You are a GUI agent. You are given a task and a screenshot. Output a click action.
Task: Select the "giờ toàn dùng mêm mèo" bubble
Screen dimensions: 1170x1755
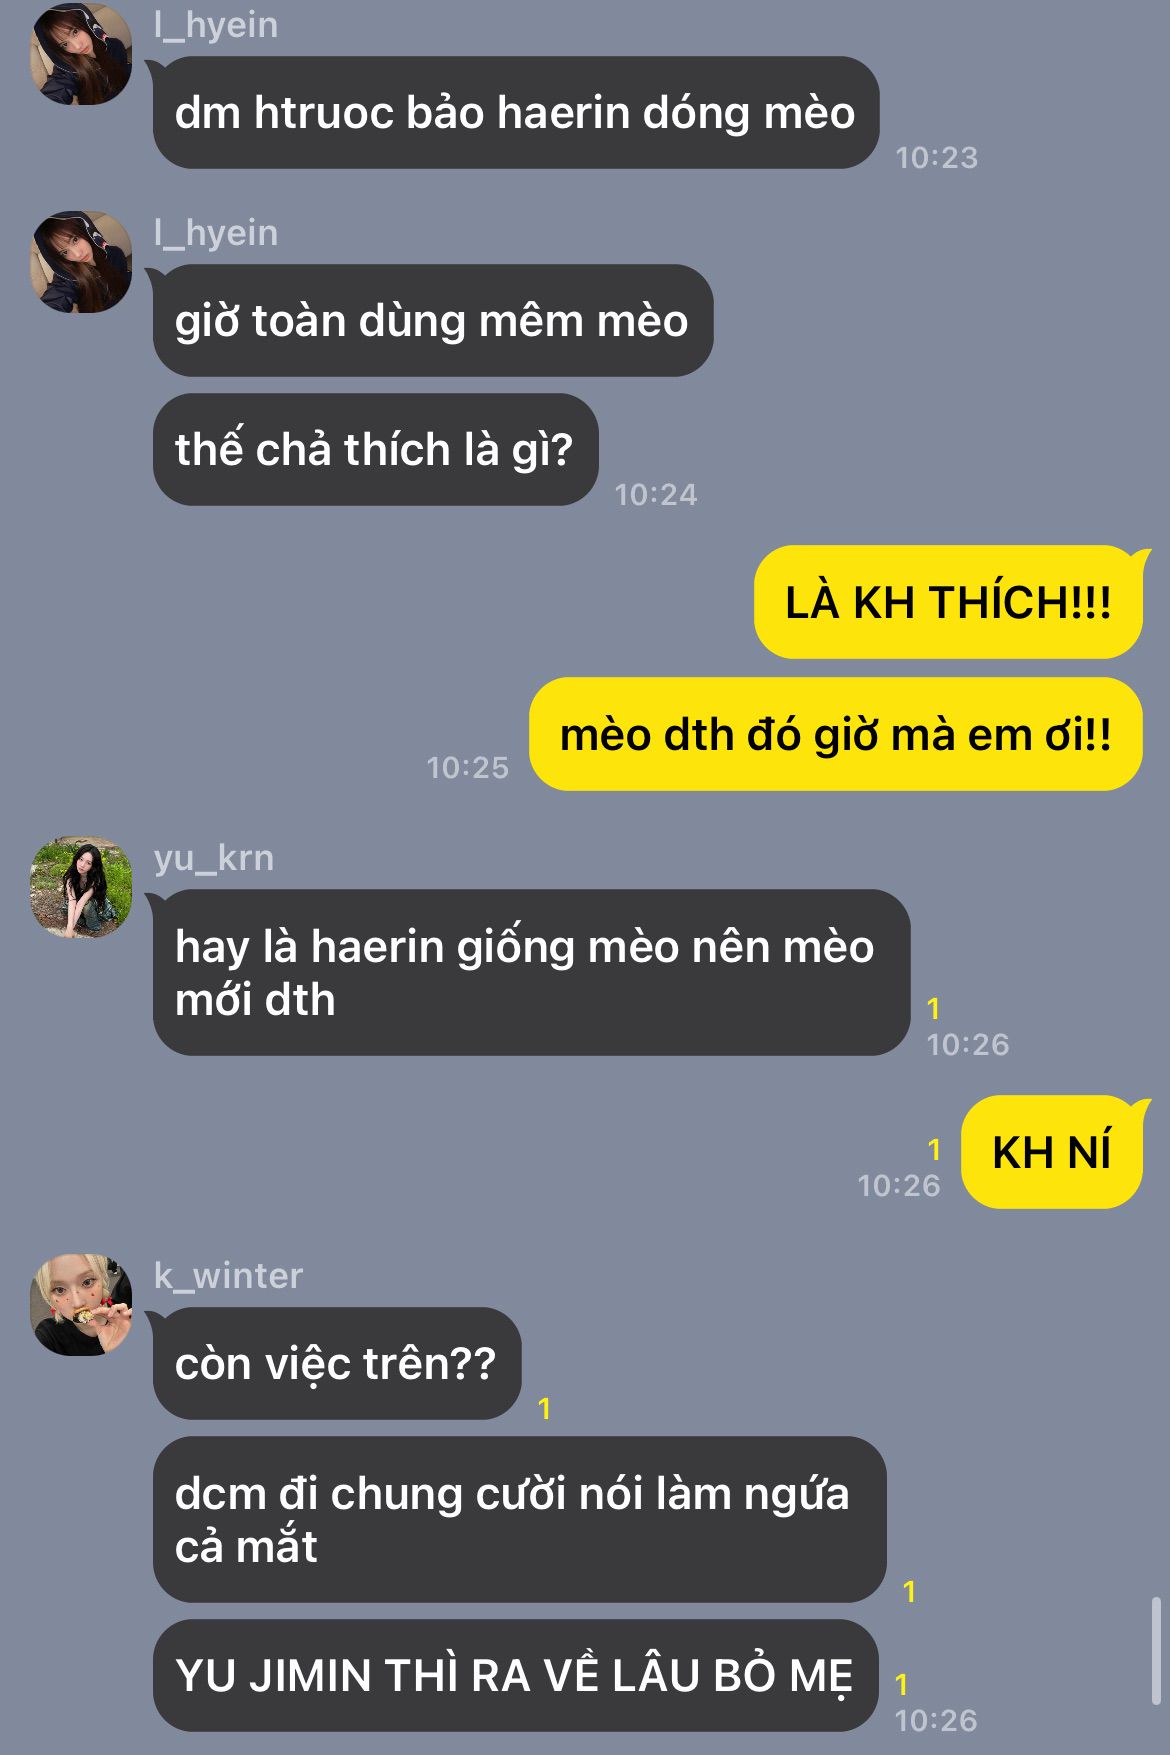click(433, 321)
